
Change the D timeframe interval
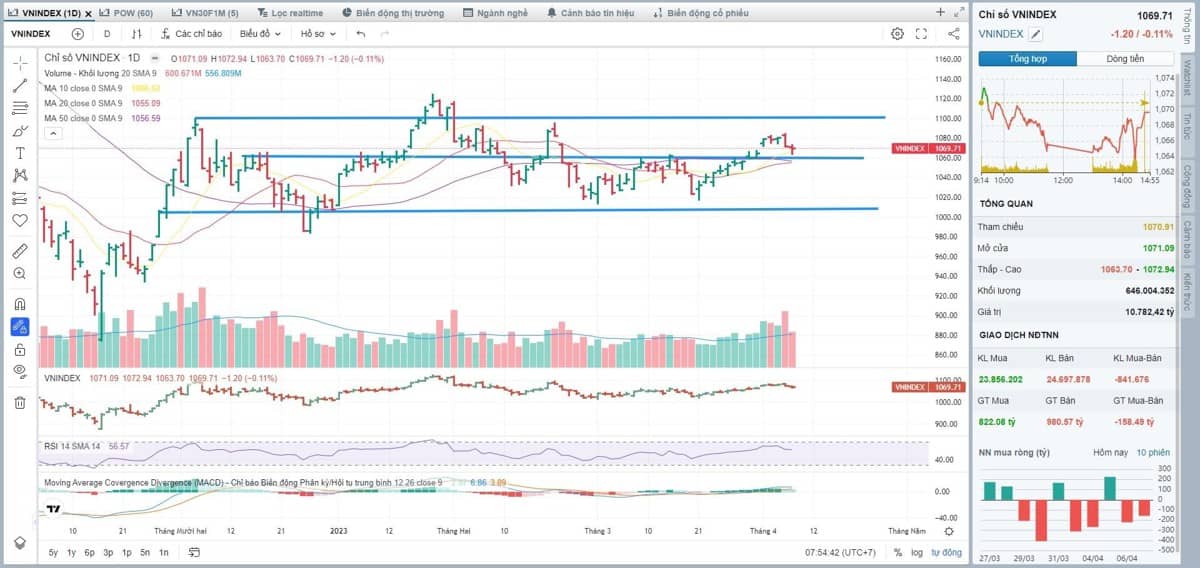point(107,33)
